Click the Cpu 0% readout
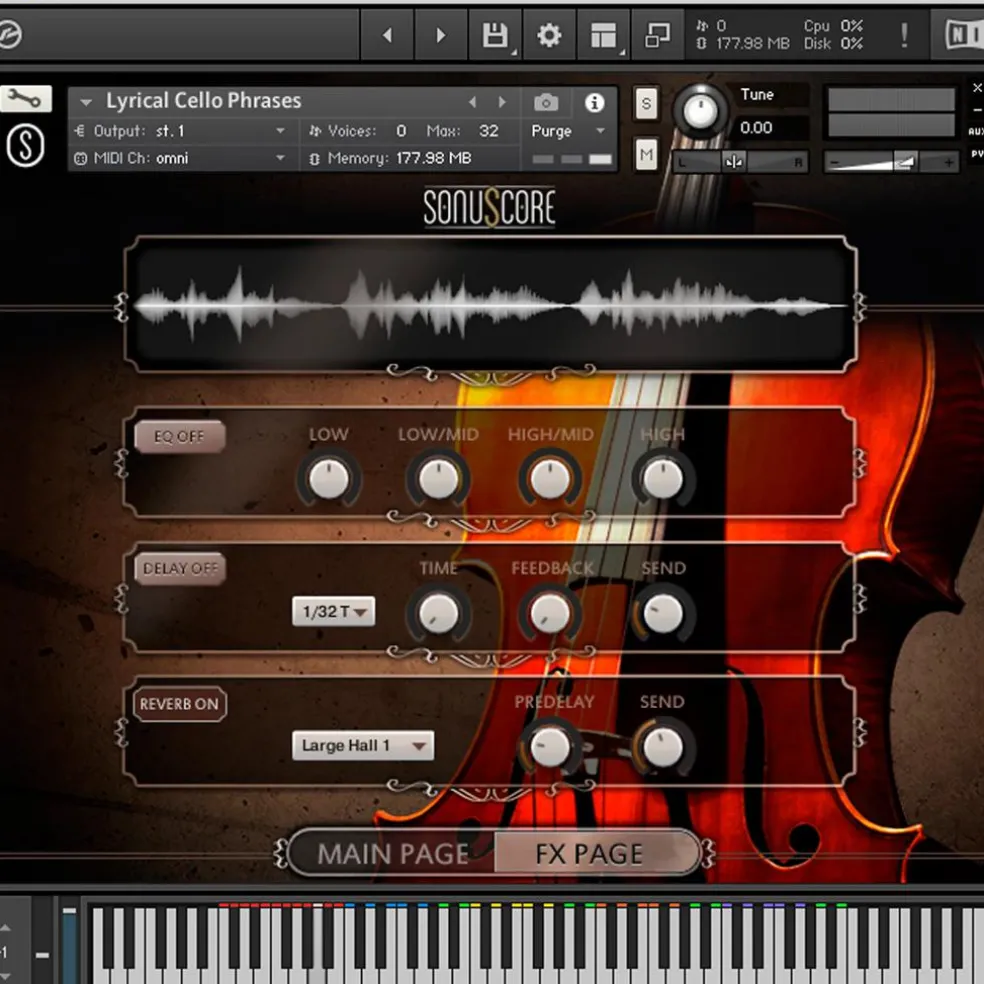Image resolution: width=984 pixels, height=984 pixels. point(833,26)
